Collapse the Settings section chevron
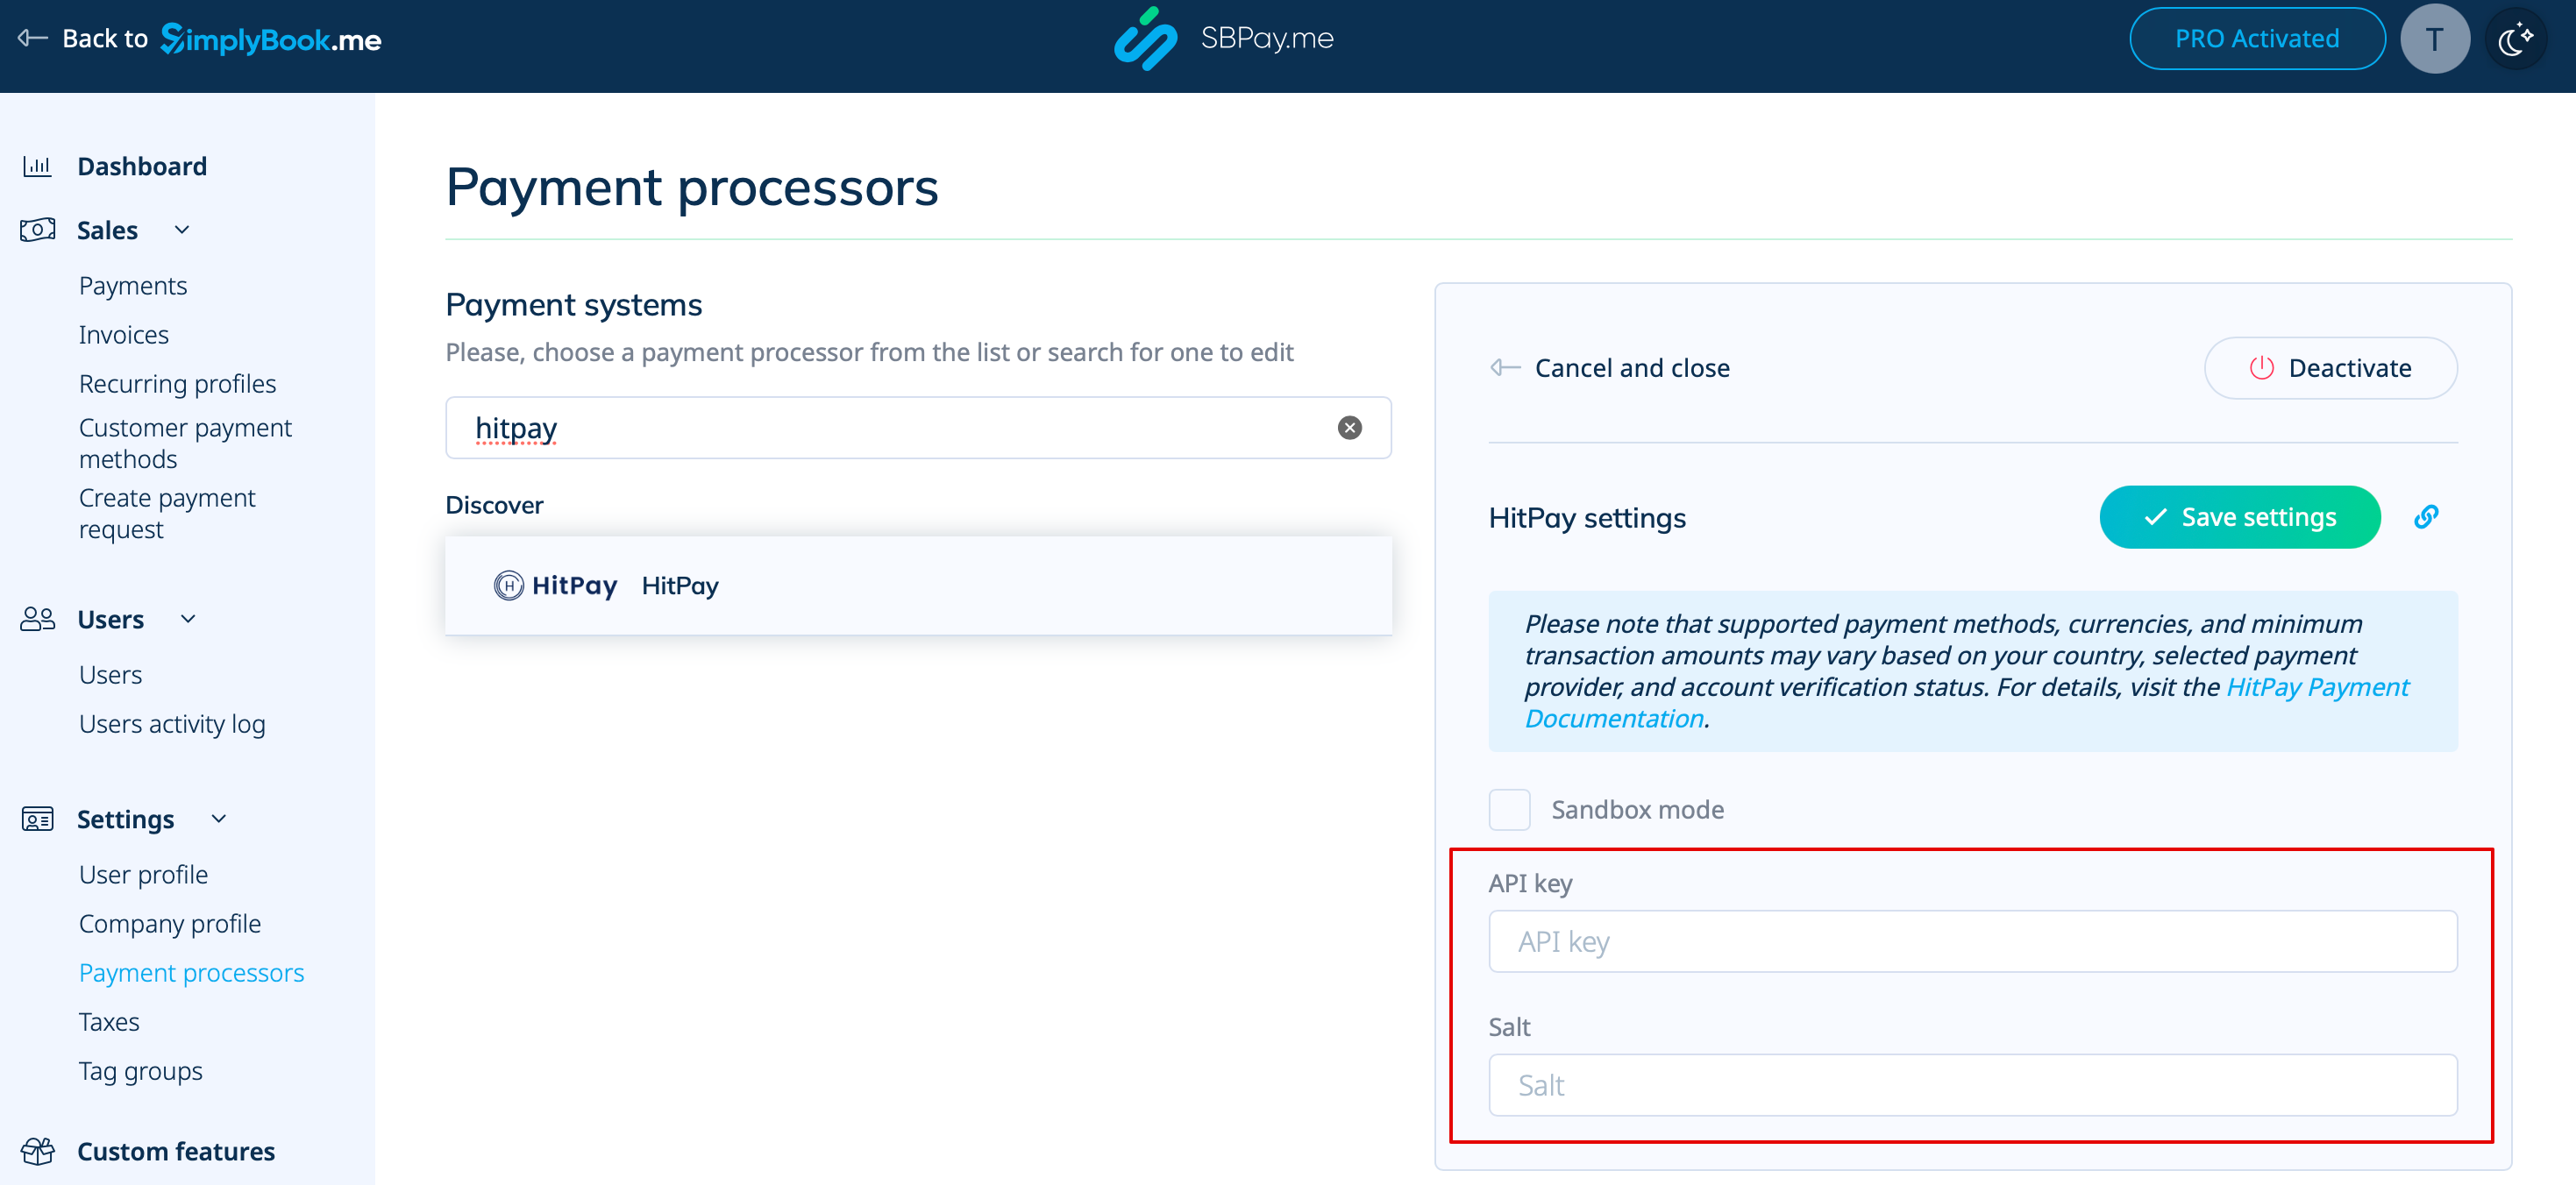 pyautogui.click(x=219, y=819)
